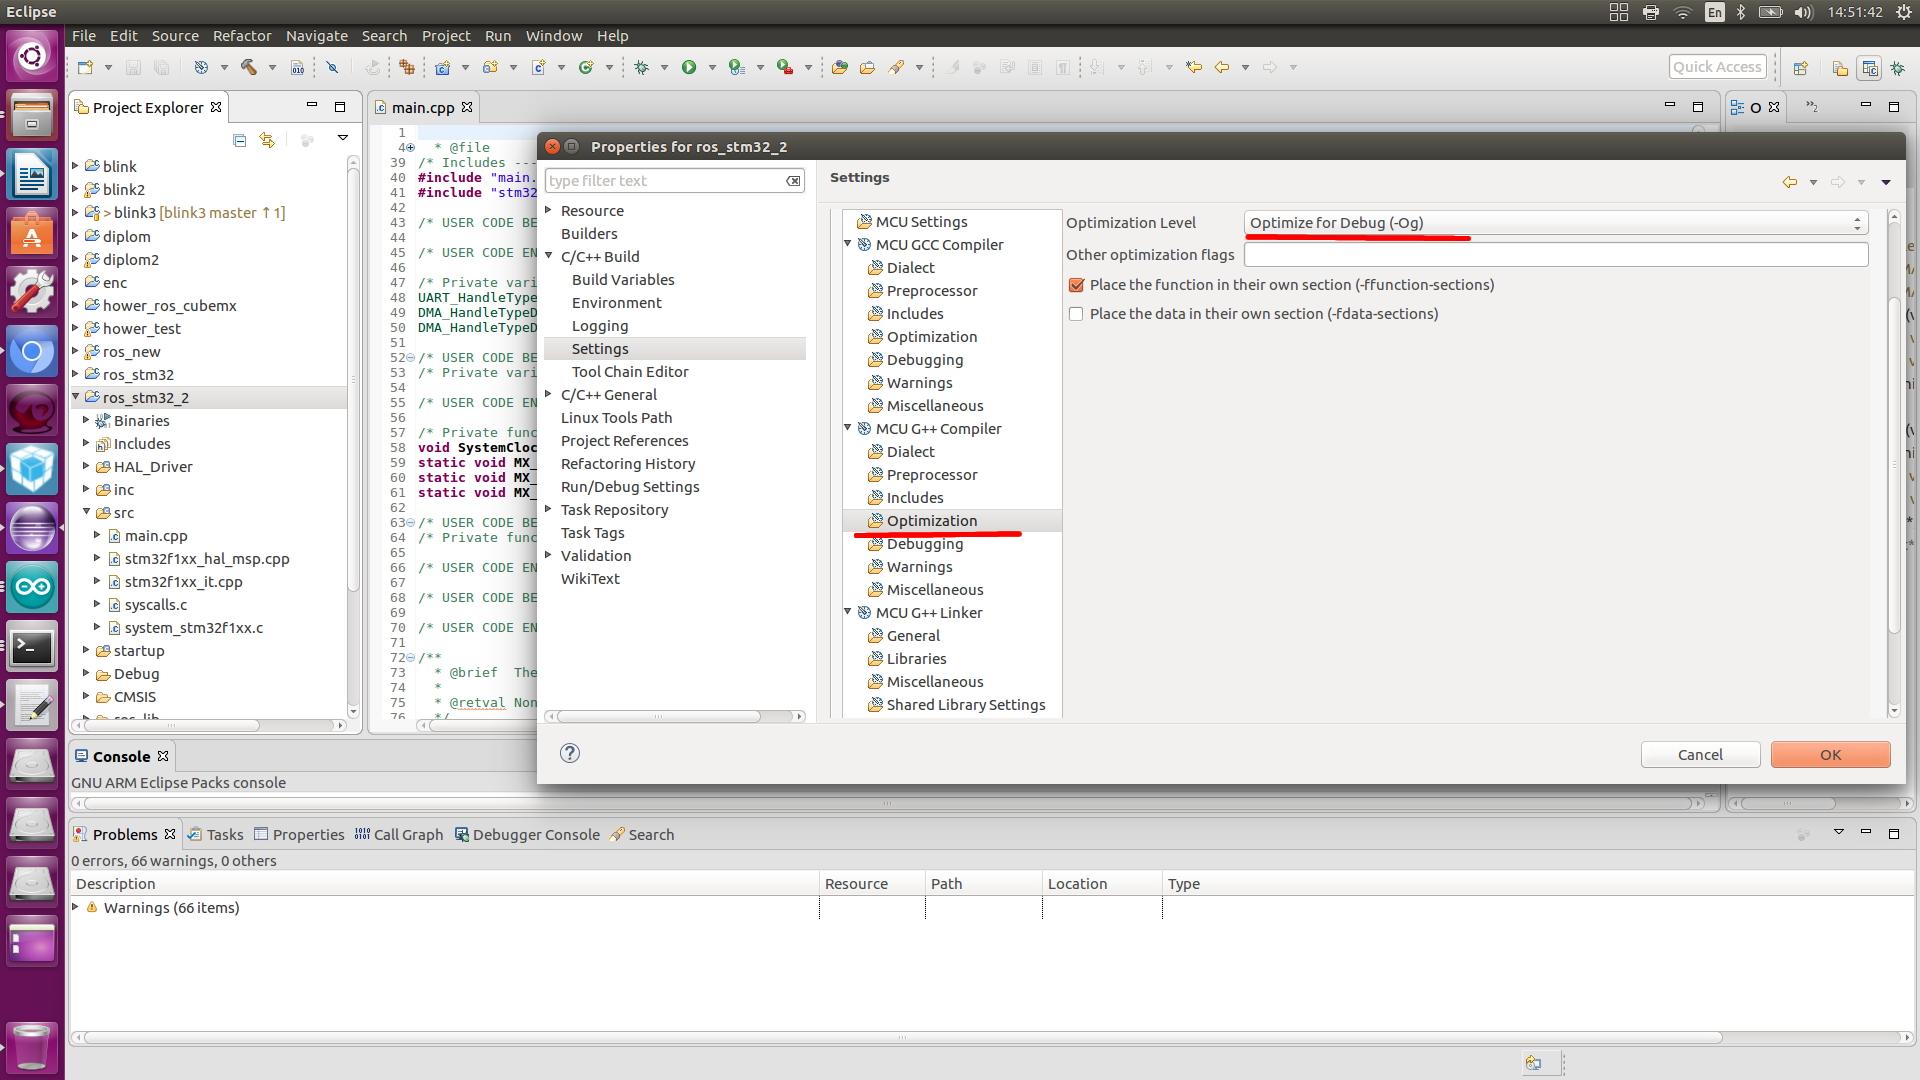The height and width of the screenshot is (1080, 1920).
Task: Click the Quick Access search field
Action: point(1717,67)
